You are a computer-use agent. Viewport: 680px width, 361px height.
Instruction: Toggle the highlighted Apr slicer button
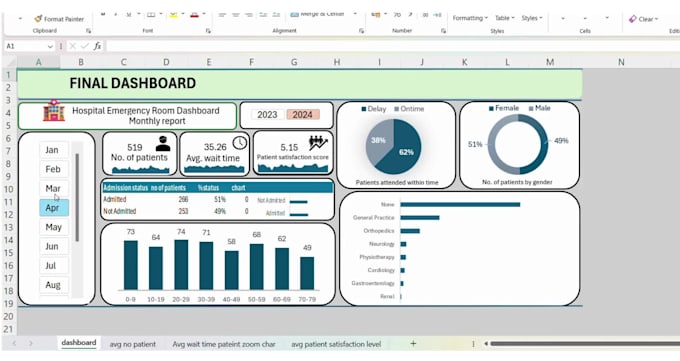tap(54, 208)
